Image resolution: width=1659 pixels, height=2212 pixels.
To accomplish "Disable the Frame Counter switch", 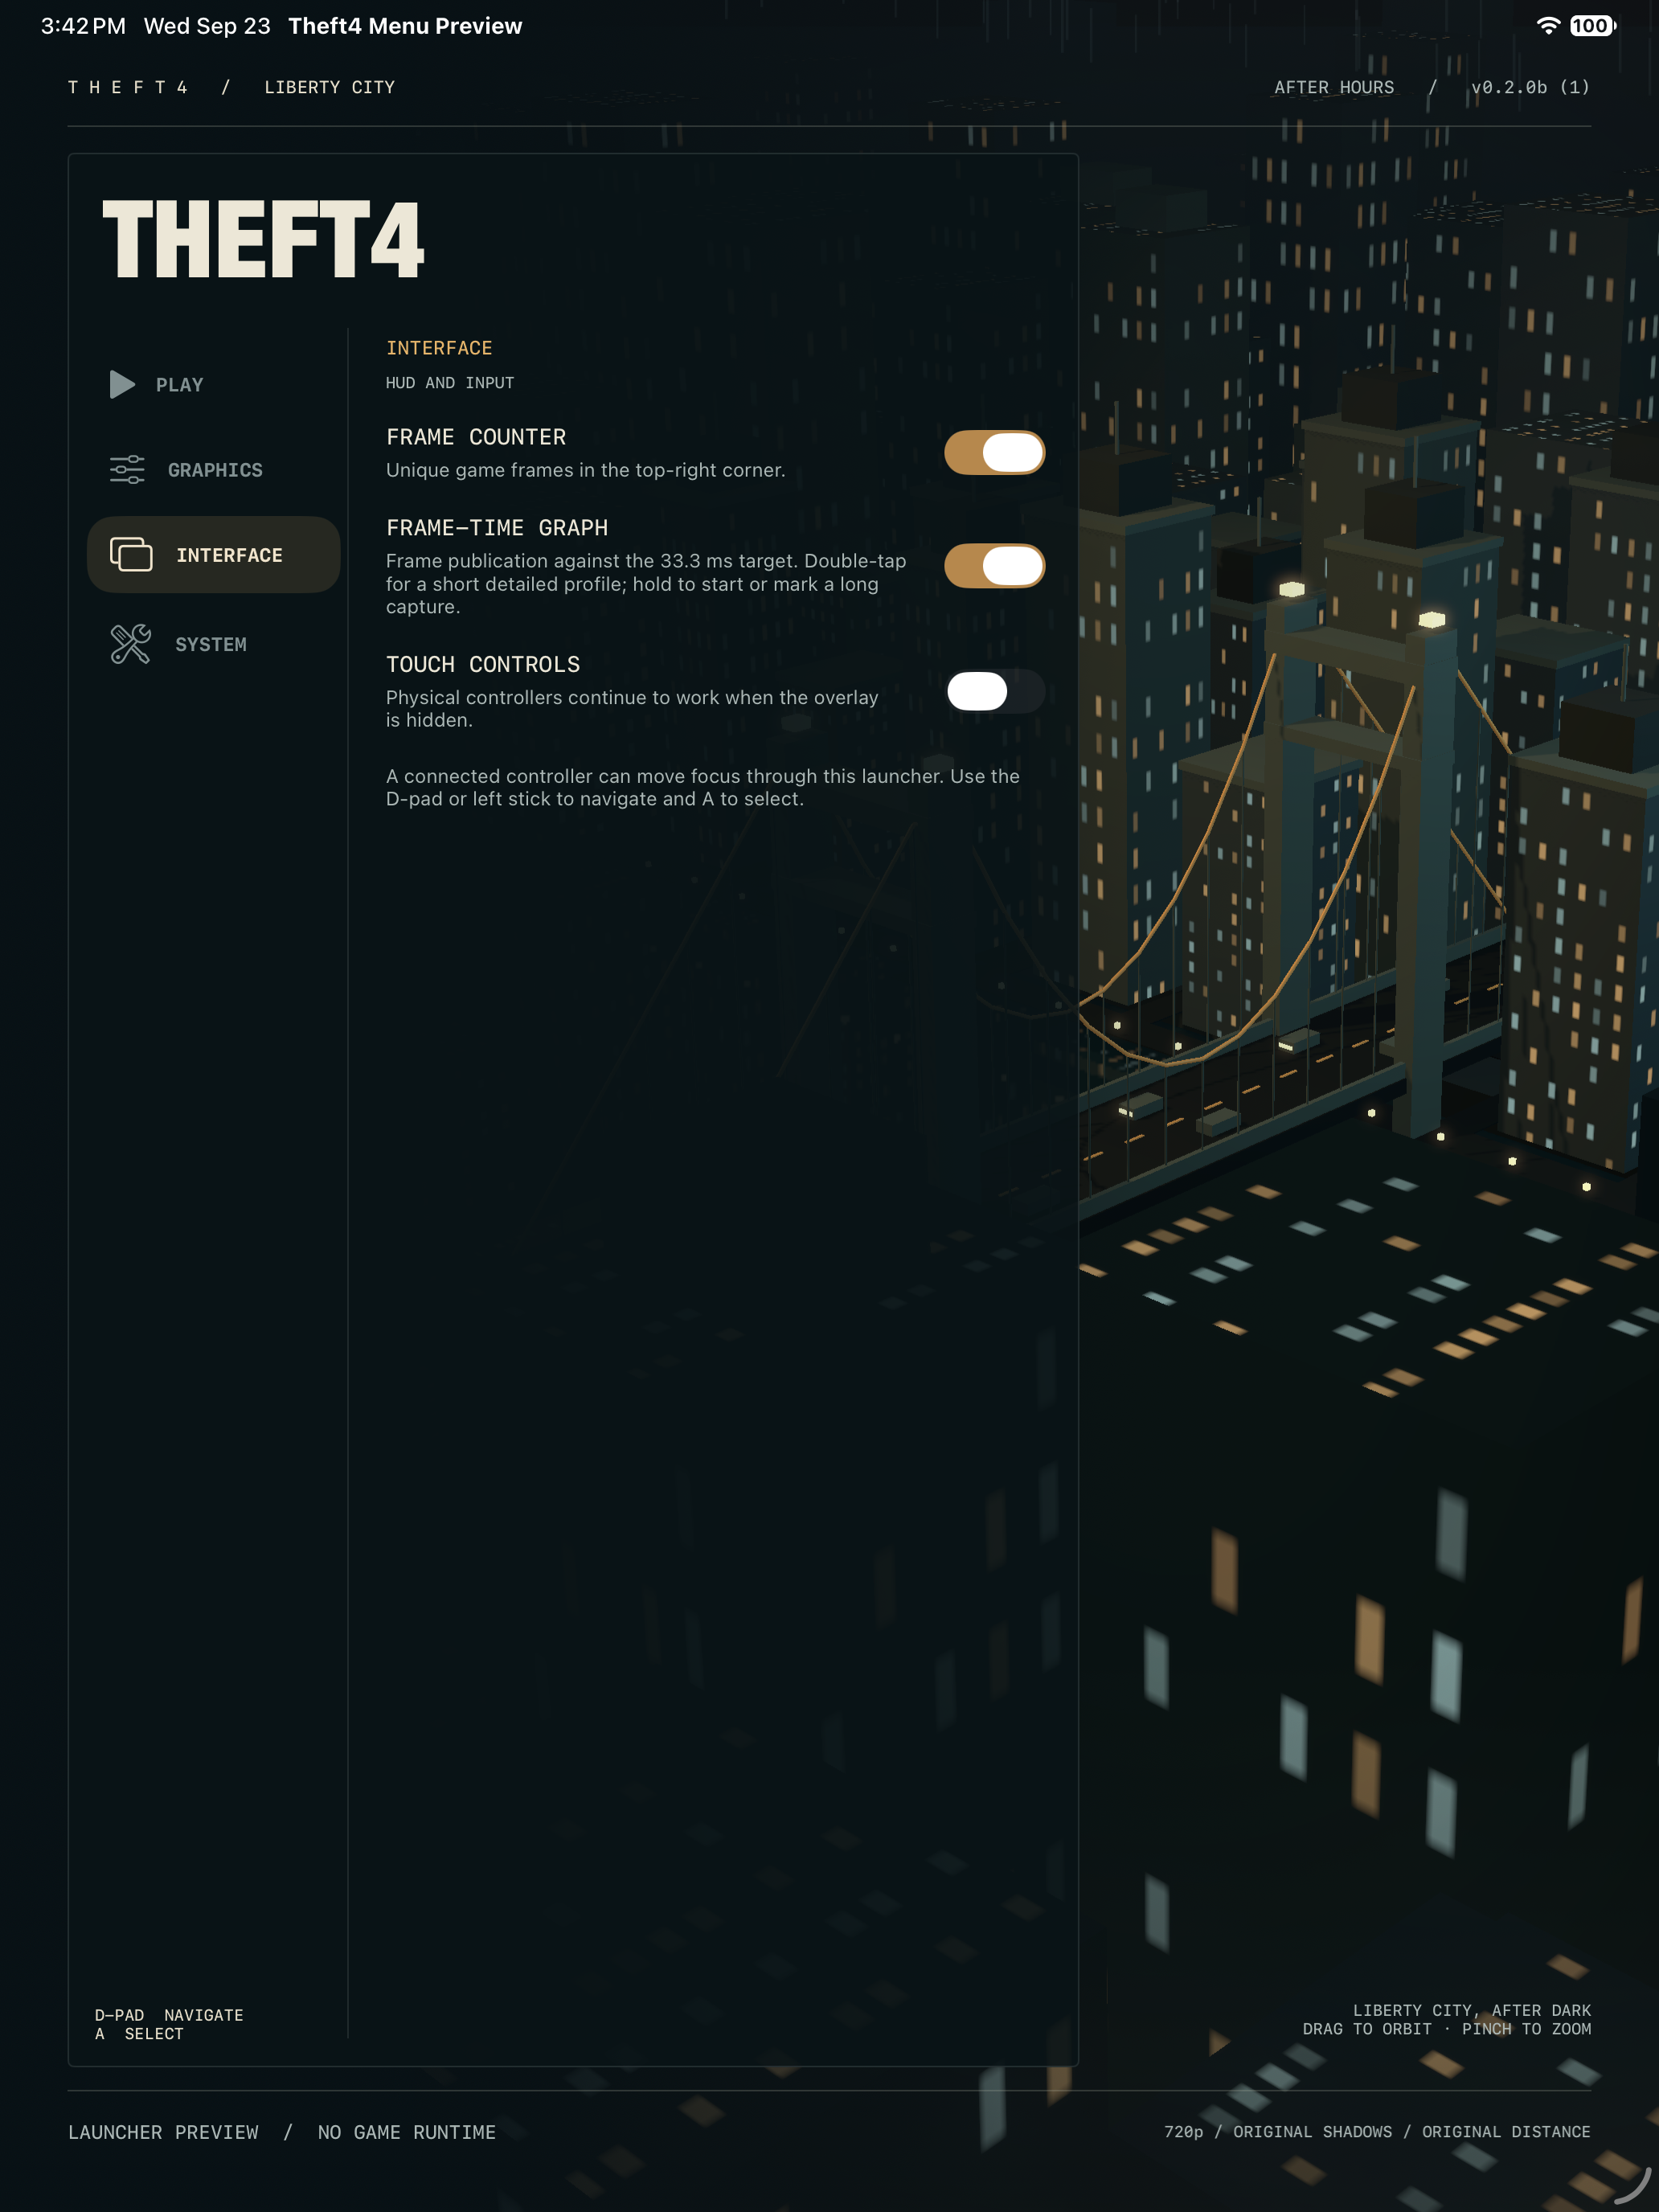I will coord(995,453).
